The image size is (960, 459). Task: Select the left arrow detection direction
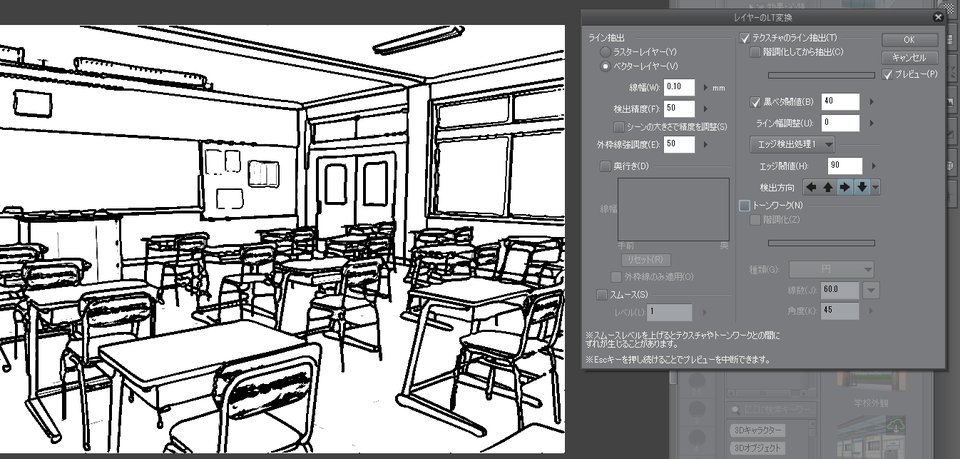pyautogui.click(x=811, y=187)
